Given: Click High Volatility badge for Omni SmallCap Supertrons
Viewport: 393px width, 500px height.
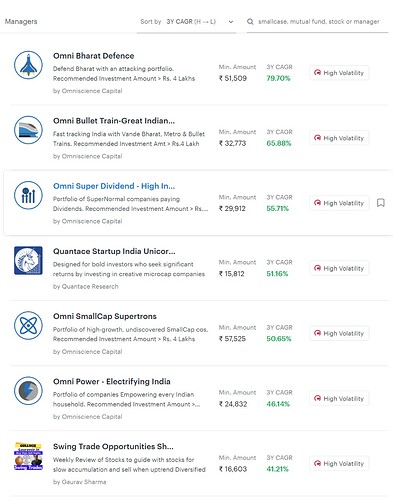Looking at the screenshot, I should point(339,333).
